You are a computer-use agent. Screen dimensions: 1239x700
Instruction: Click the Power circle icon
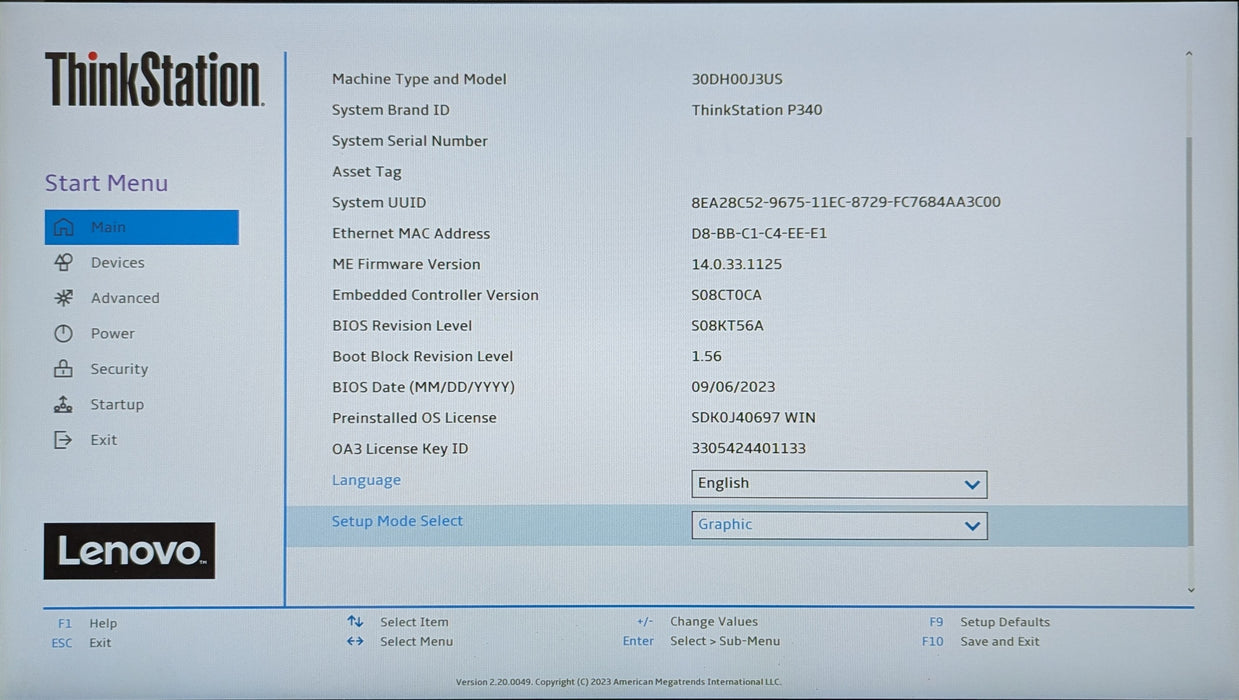point(63,334)
